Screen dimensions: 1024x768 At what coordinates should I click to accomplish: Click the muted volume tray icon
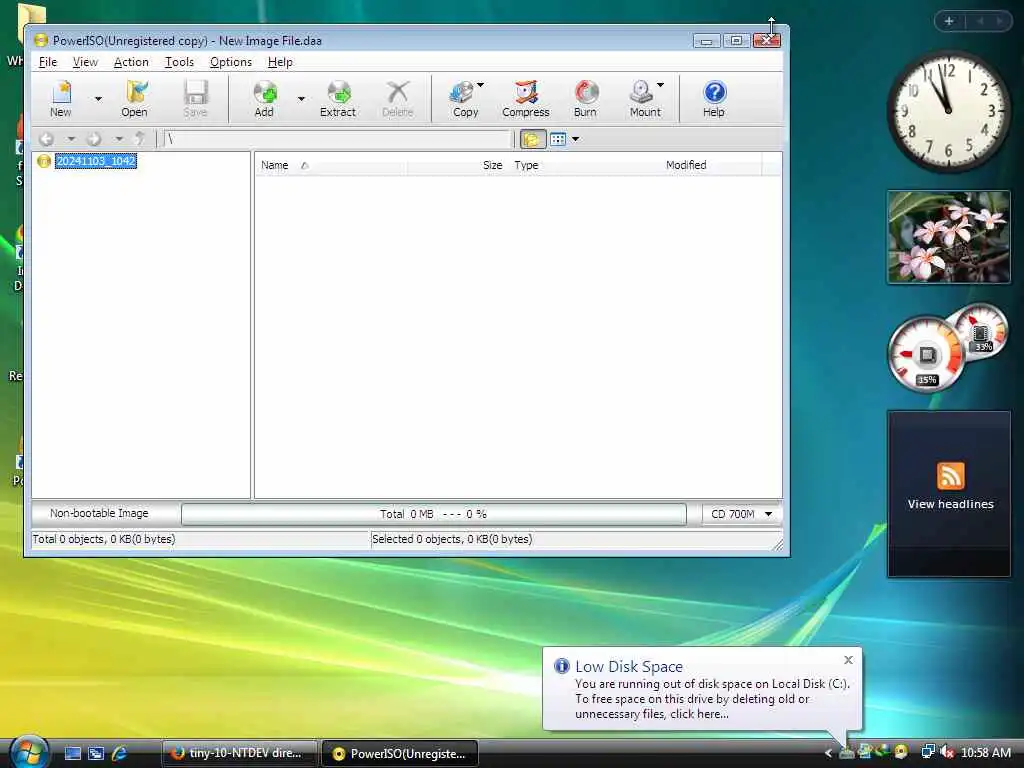[x=947, y=752]
